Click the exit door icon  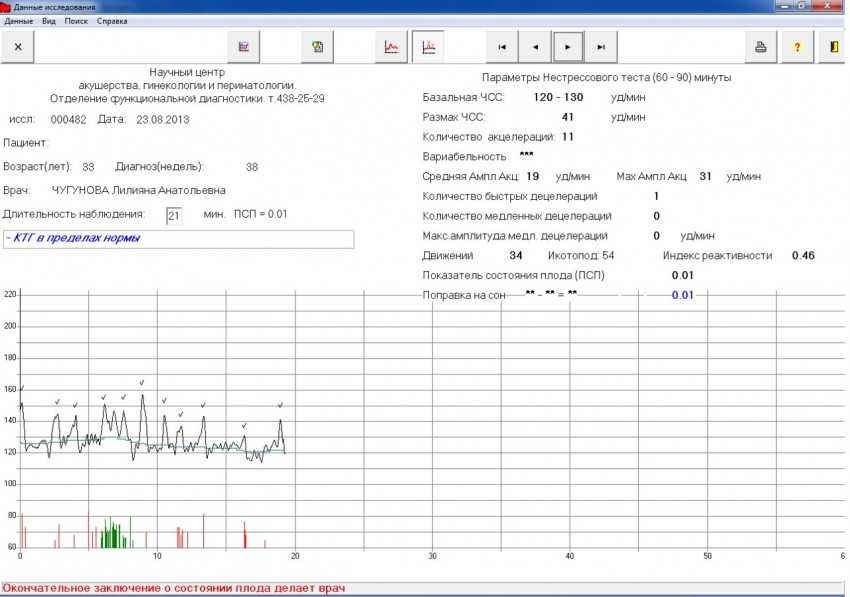coord(832,47)
